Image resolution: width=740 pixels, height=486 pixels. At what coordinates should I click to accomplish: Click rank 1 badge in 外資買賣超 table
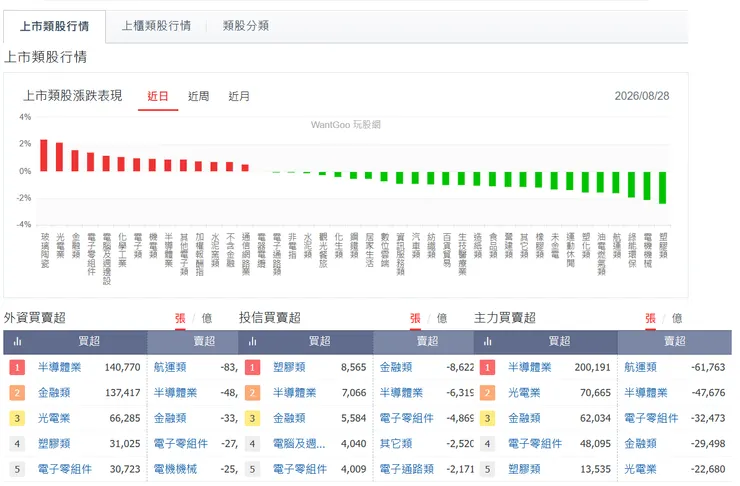pos(17,367)
